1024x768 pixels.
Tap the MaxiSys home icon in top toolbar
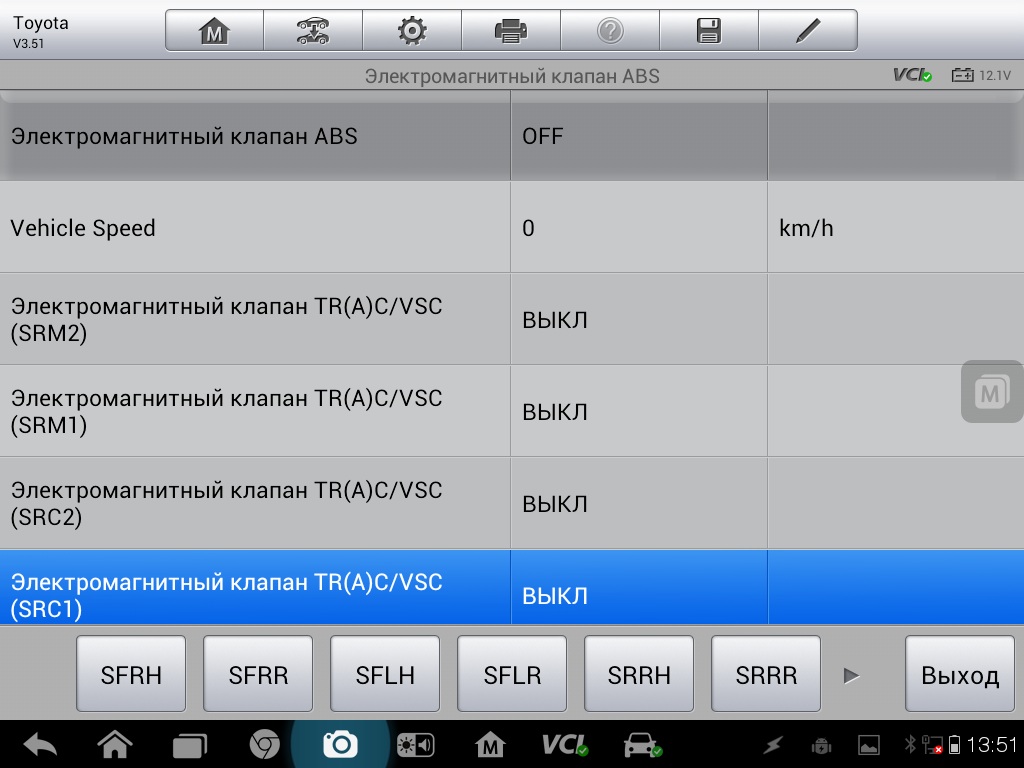tap(214, 31)
